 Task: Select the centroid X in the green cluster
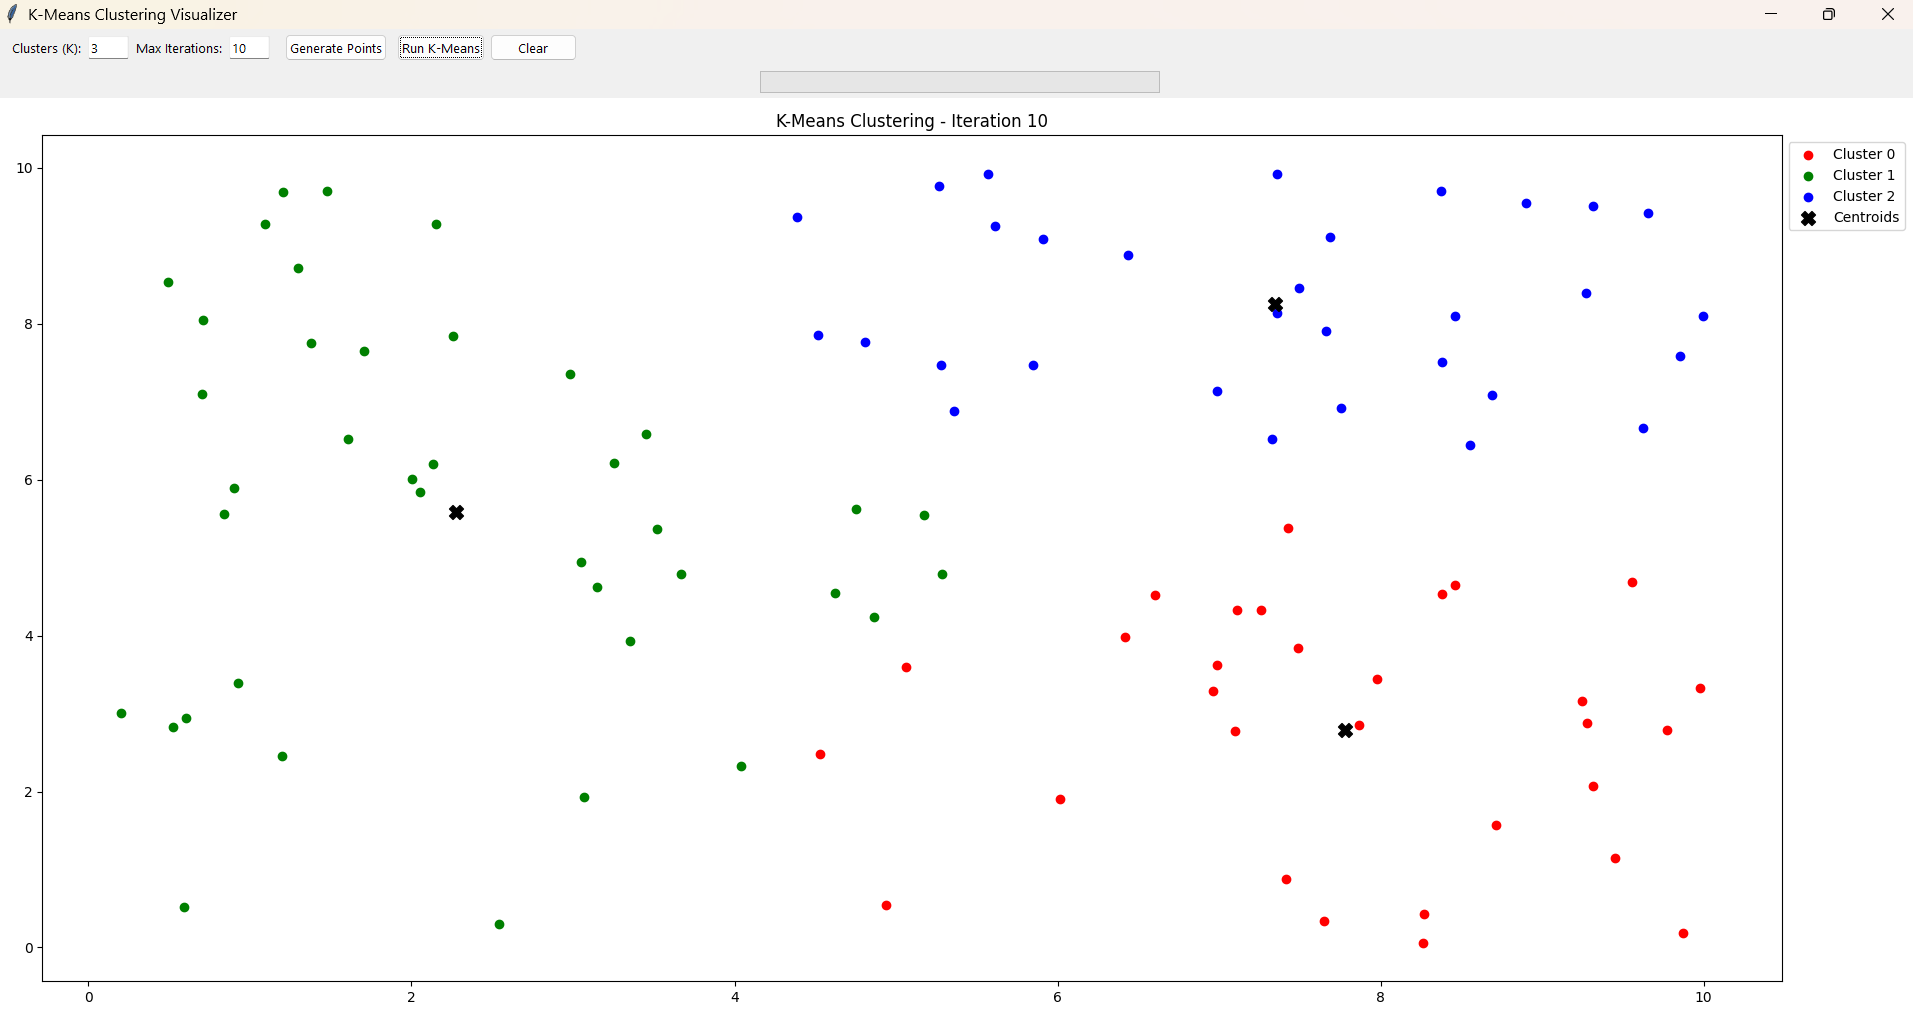pyautogui.click(x=456, y=513)
